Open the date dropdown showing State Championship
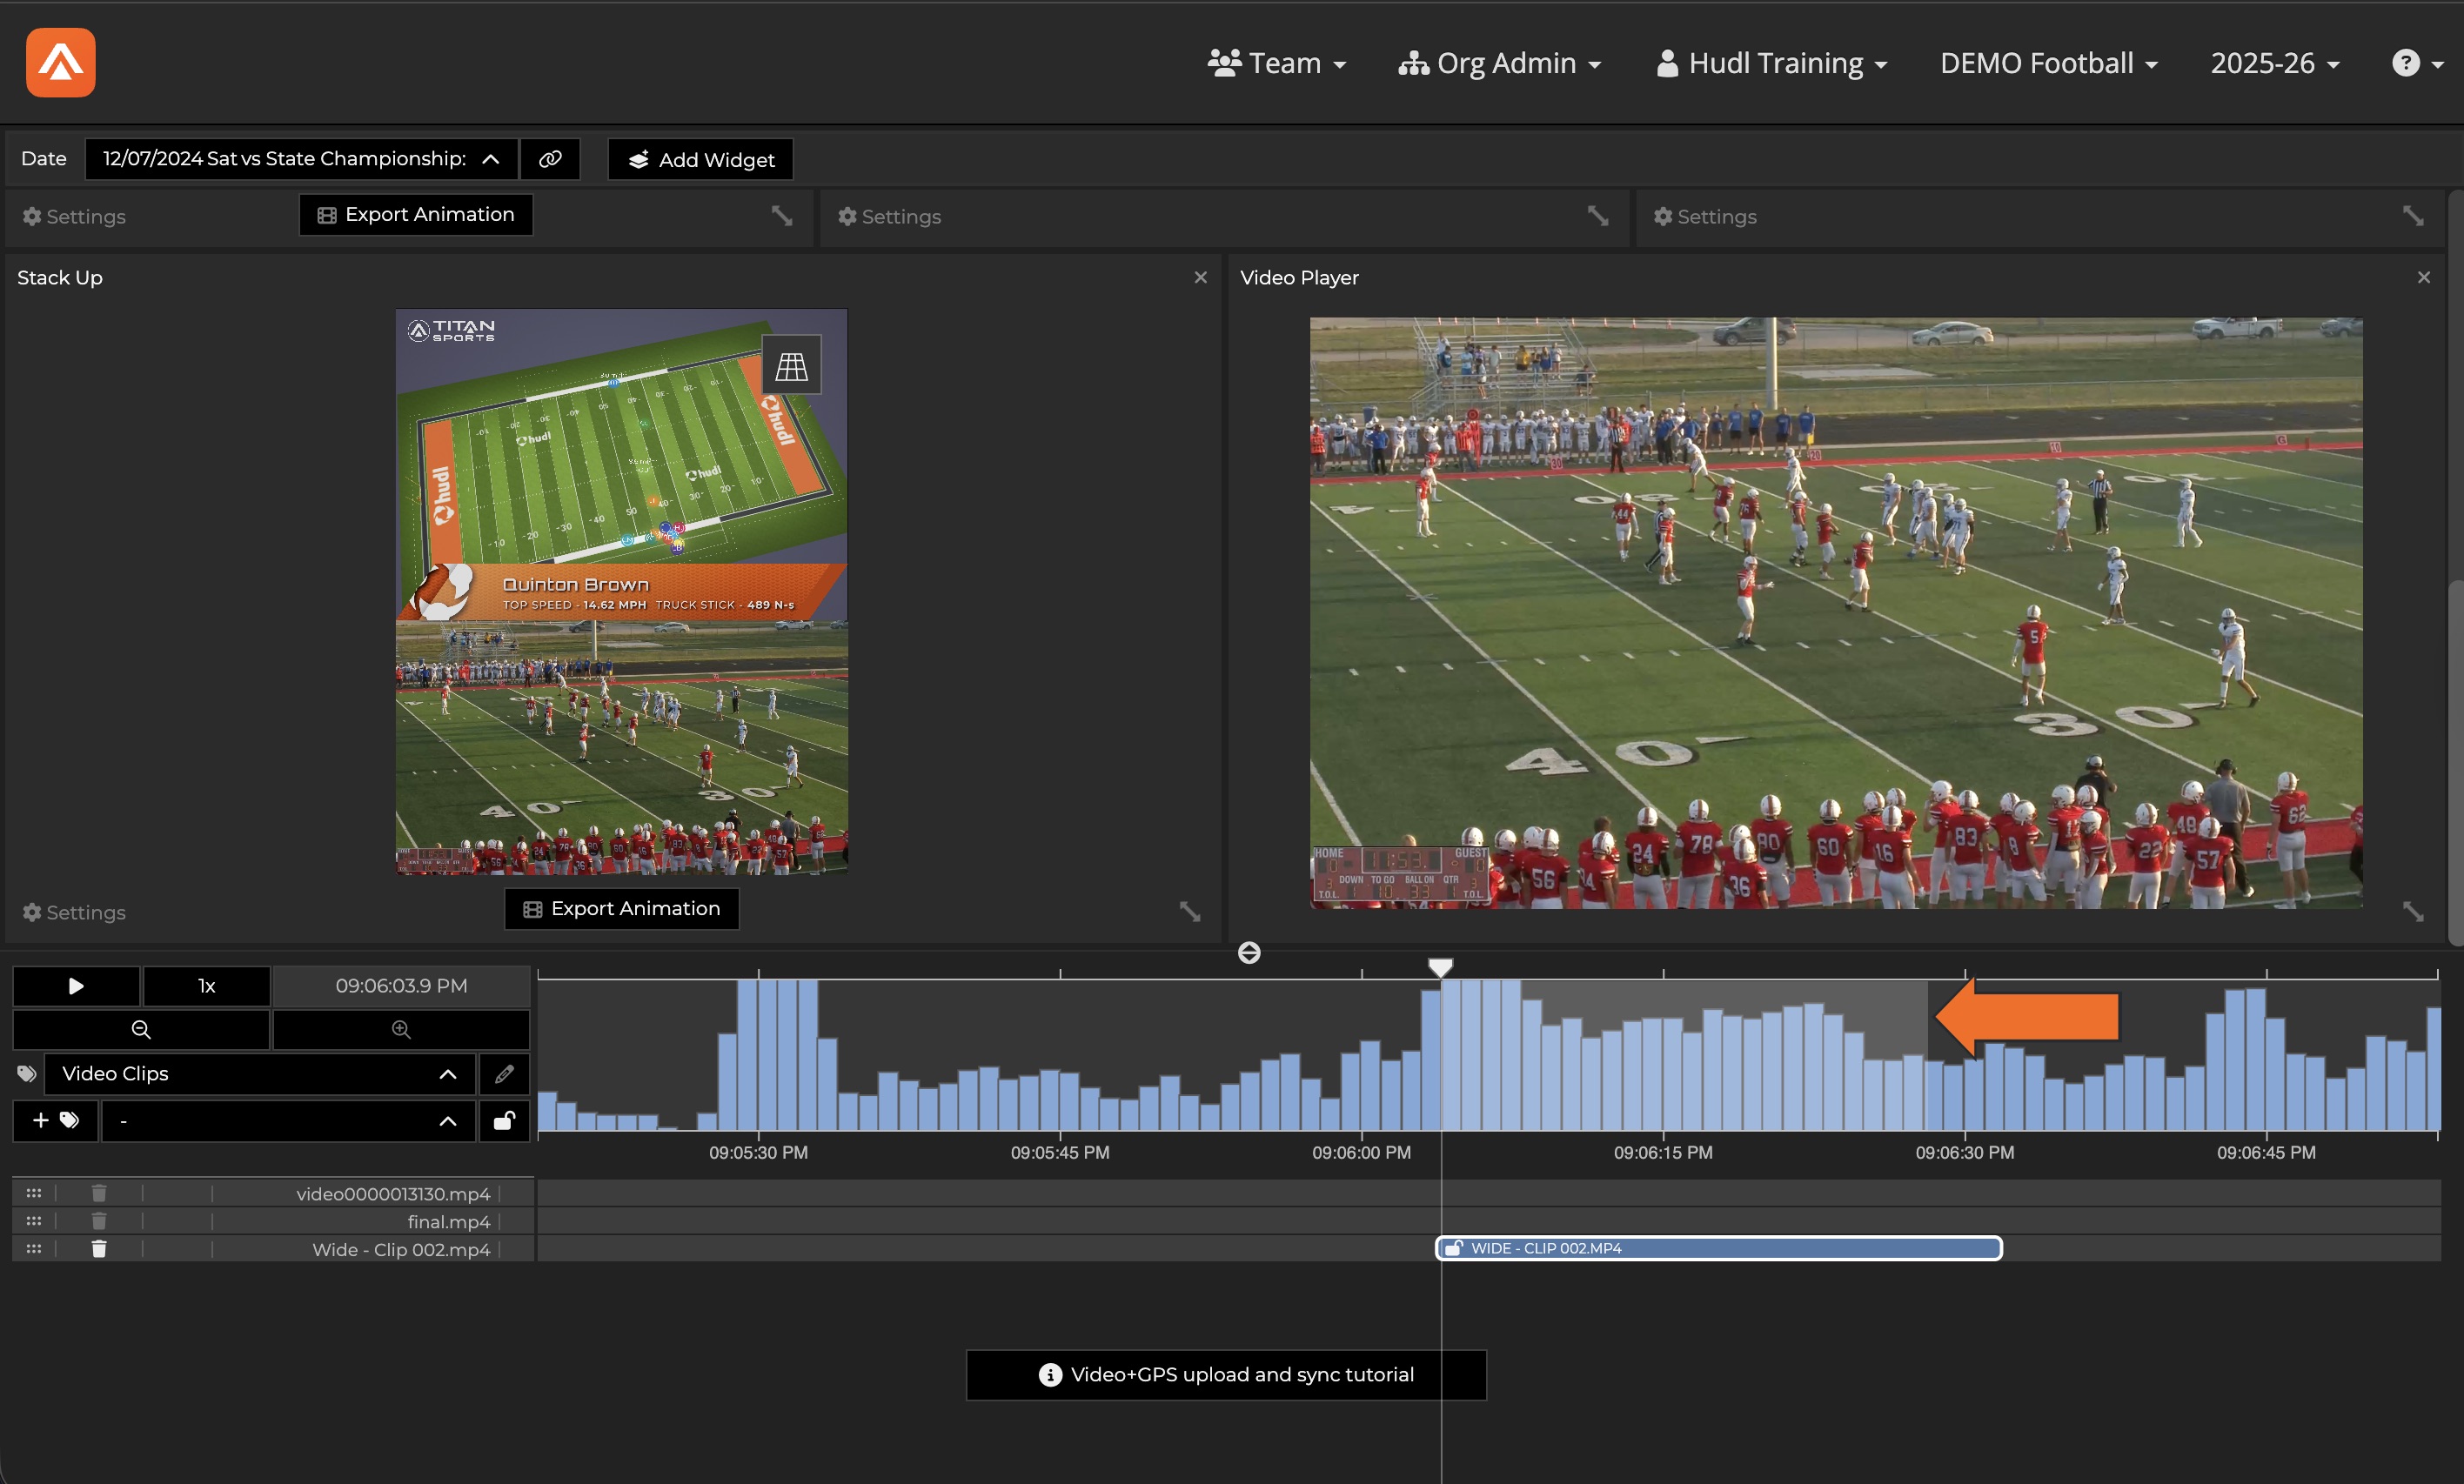This screenshot has height=1484, width=2464. pos(301,159)
